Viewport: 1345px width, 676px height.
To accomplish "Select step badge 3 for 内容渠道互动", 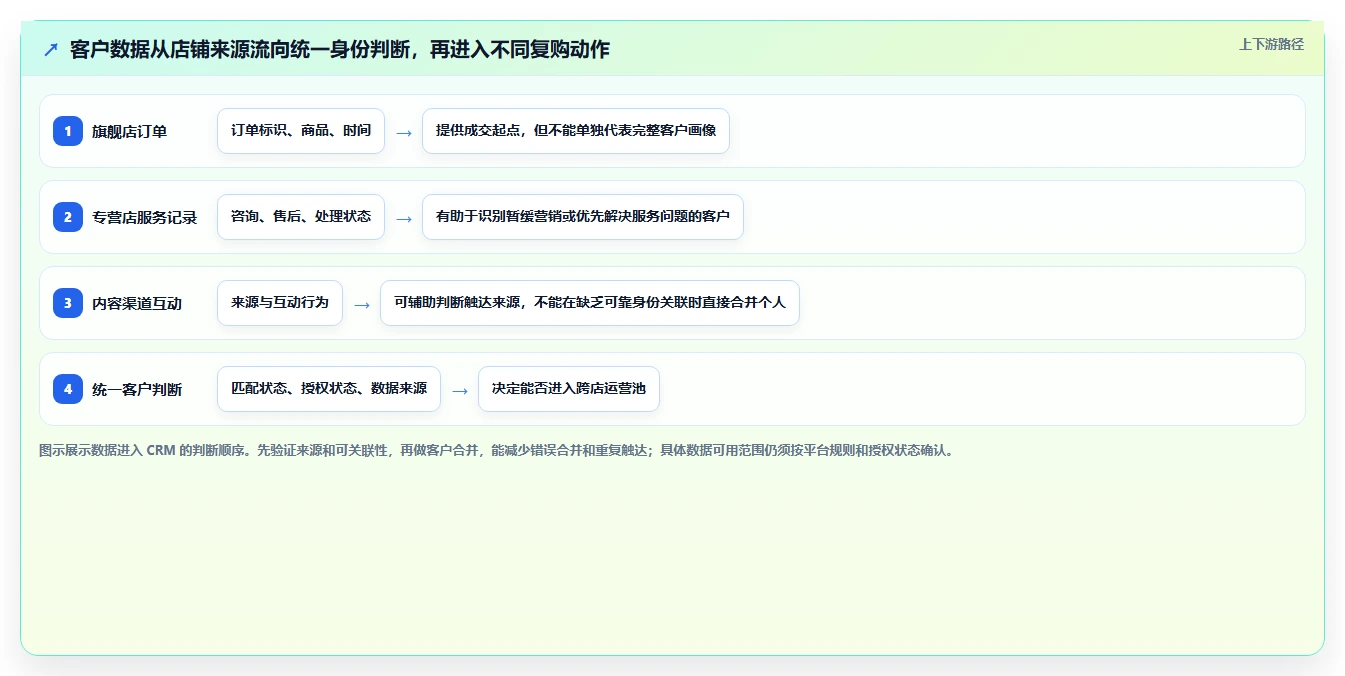I will coord(68,303).
